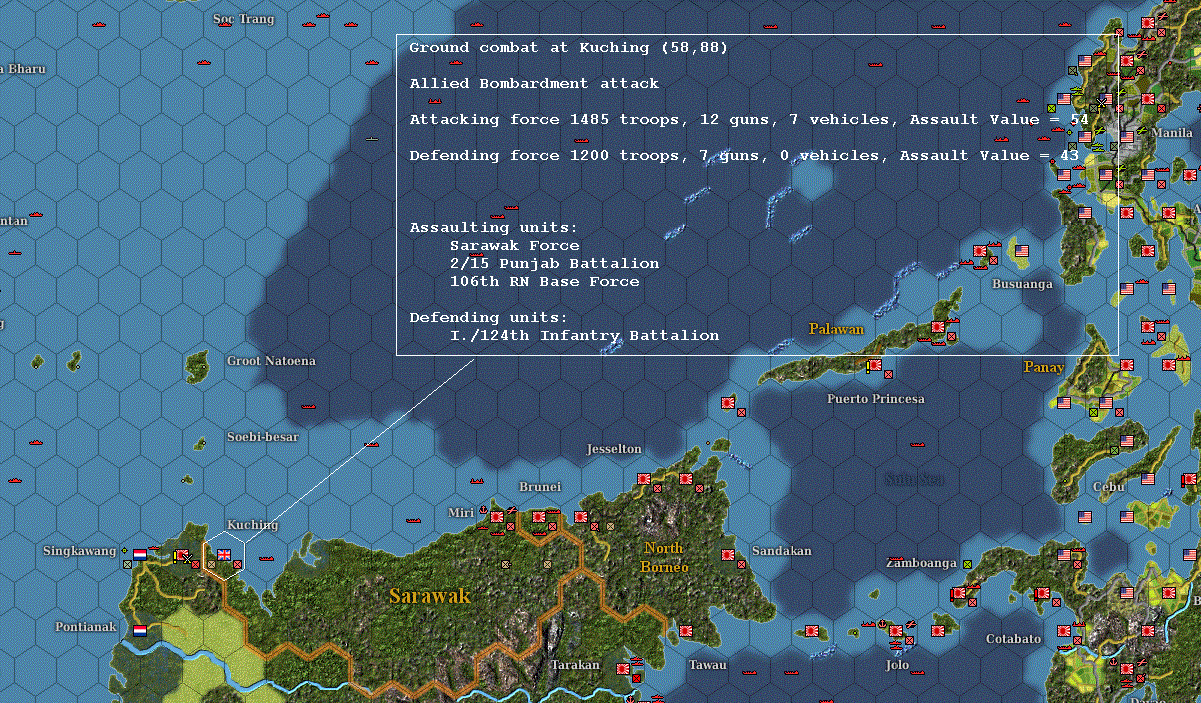Viewport: 1201px width, 703px height.
Task: Select the Dutch flag base at Pontianak
Action: click(140, 629)
